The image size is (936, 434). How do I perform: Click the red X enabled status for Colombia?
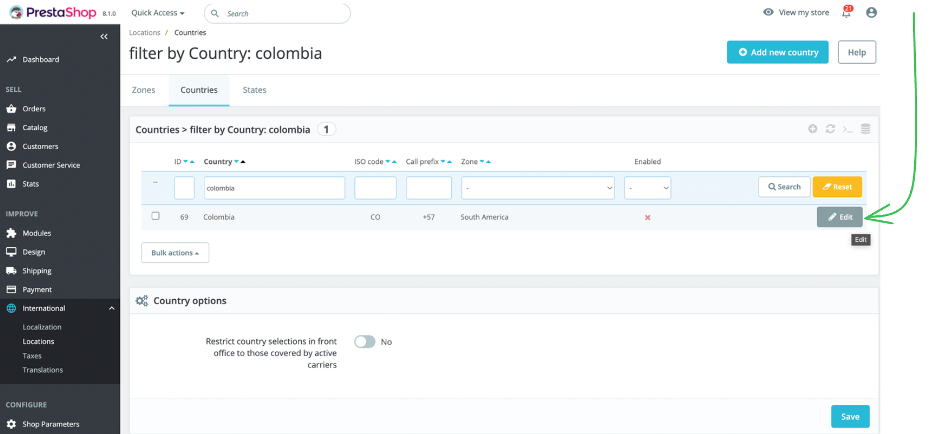[647, 217]
